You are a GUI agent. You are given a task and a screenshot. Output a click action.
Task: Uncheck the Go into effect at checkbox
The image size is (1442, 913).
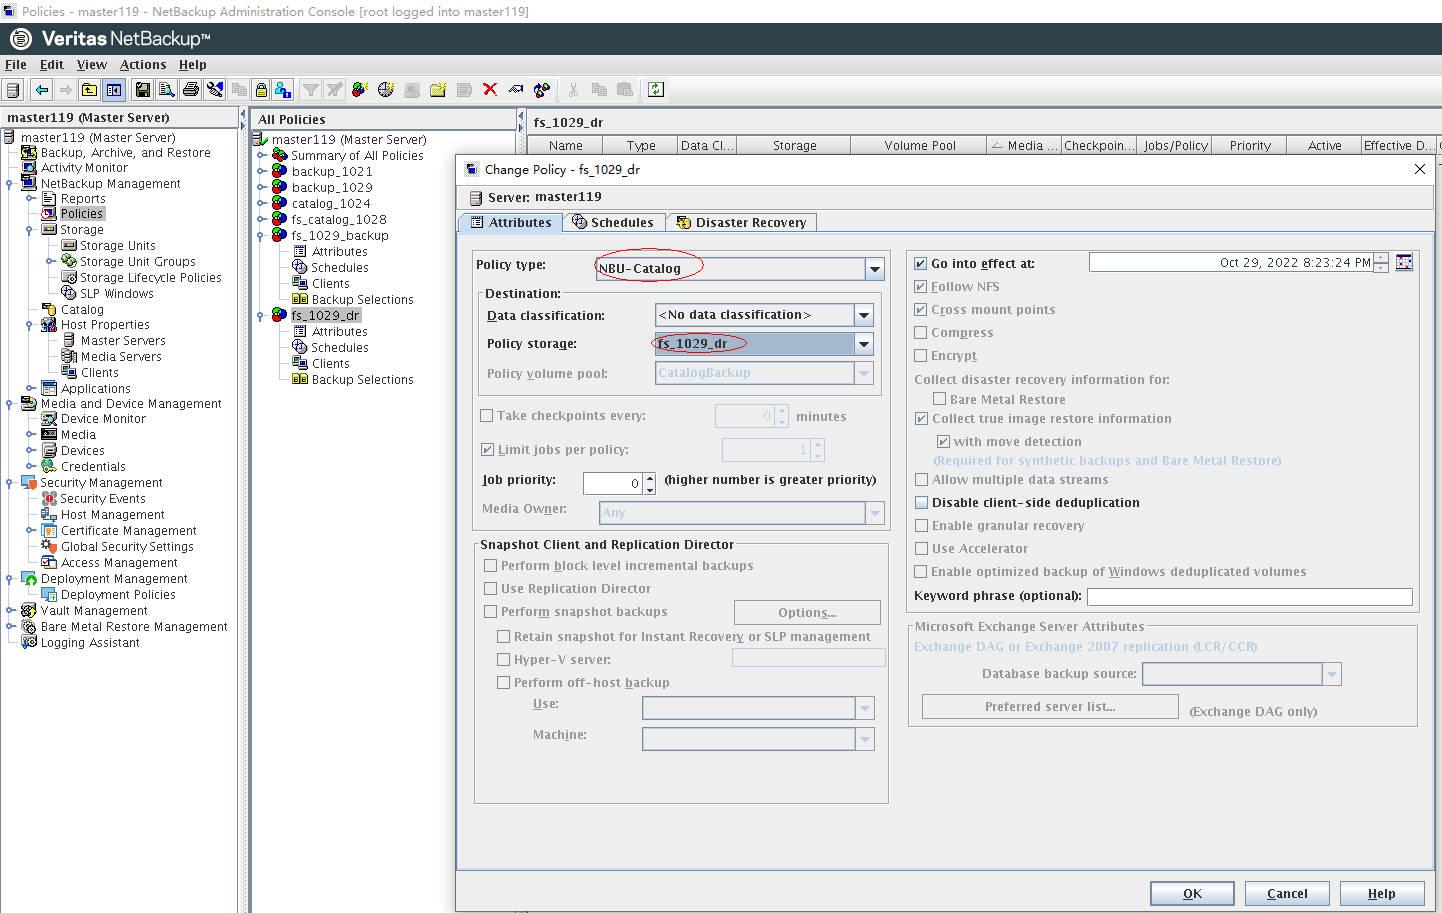[x=921, y=264]
